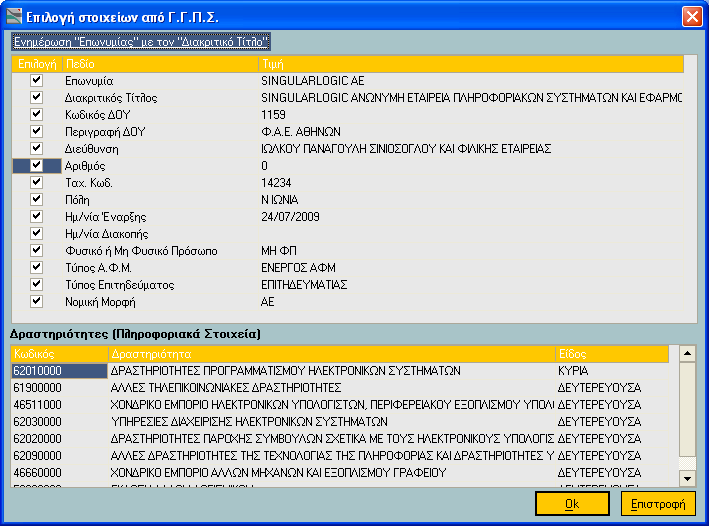Toggle the Ημ/νία Έναρξης checkbox

click(x=37, y=217)
